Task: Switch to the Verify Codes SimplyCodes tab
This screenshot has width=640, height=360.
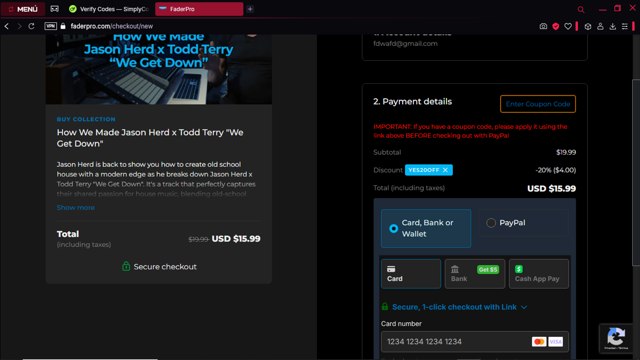Action: [x=109, y=9]
